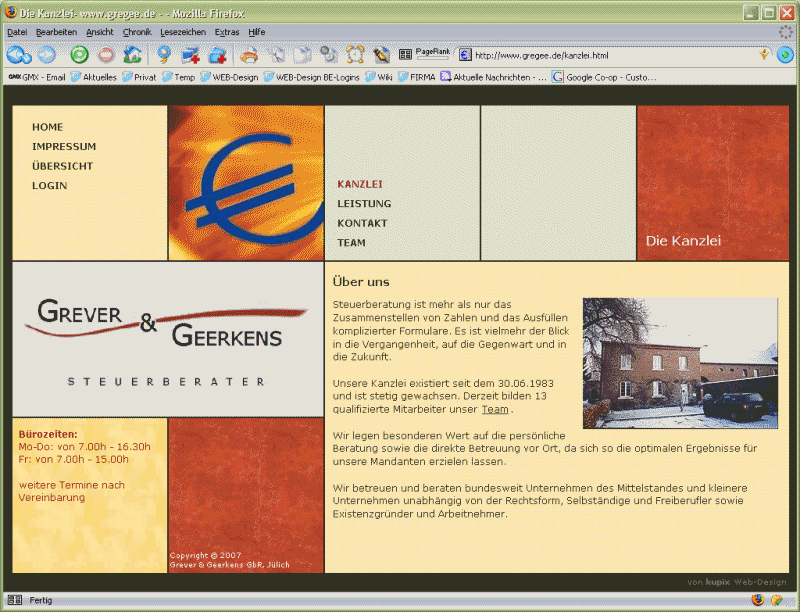Expand the Privat bookmark folder
Screen dimensions: 800x612
pos(139,78)
